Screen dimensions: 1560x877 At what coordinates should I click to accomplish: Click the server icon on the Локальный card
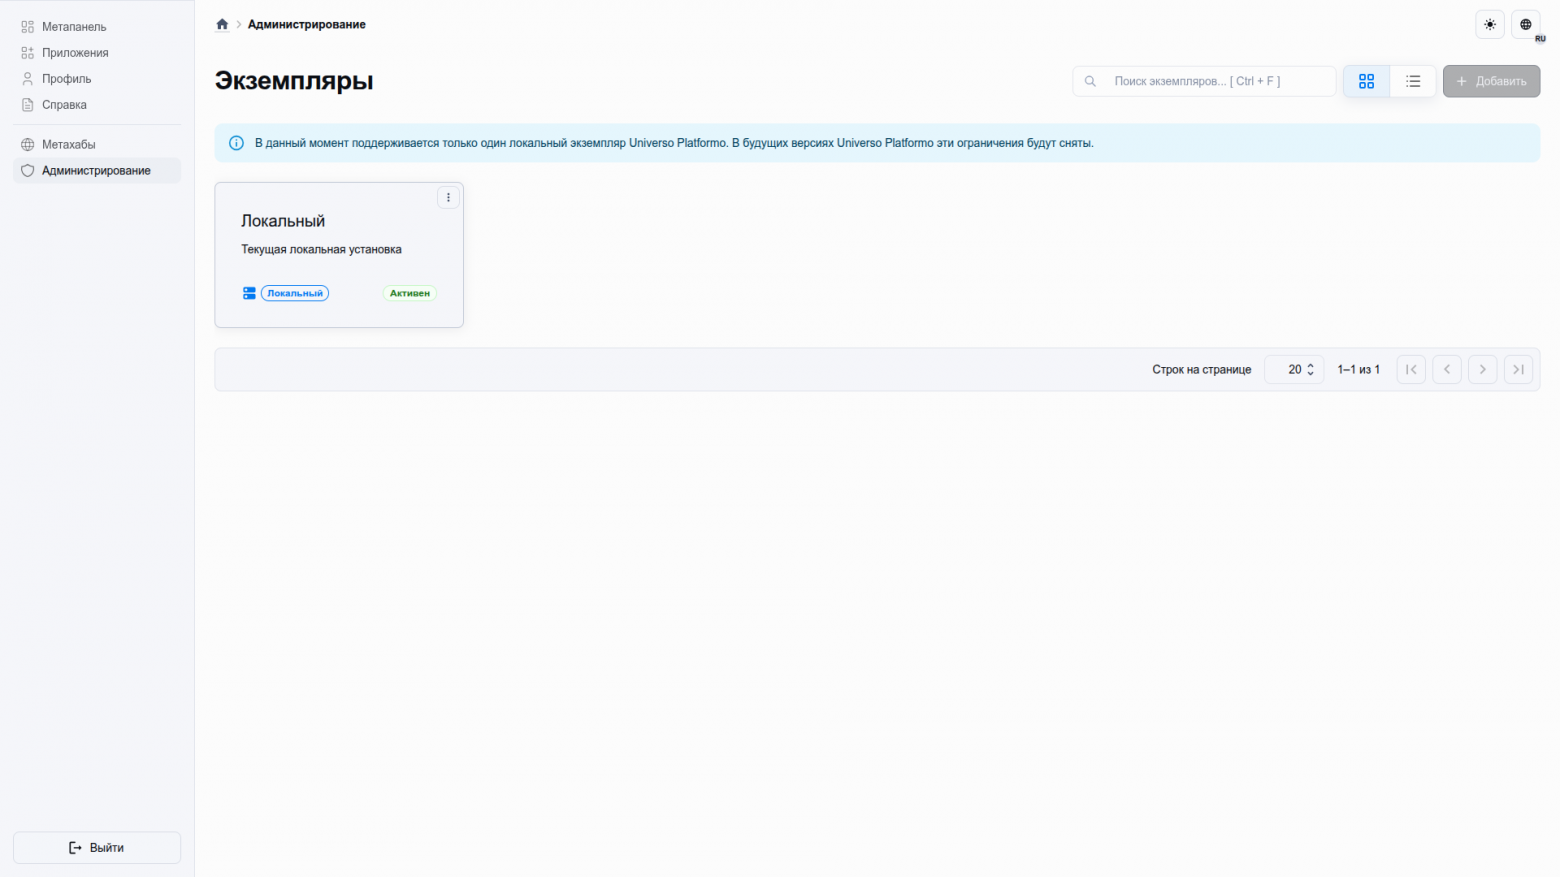pyautogui.click(x=249, y=293)
